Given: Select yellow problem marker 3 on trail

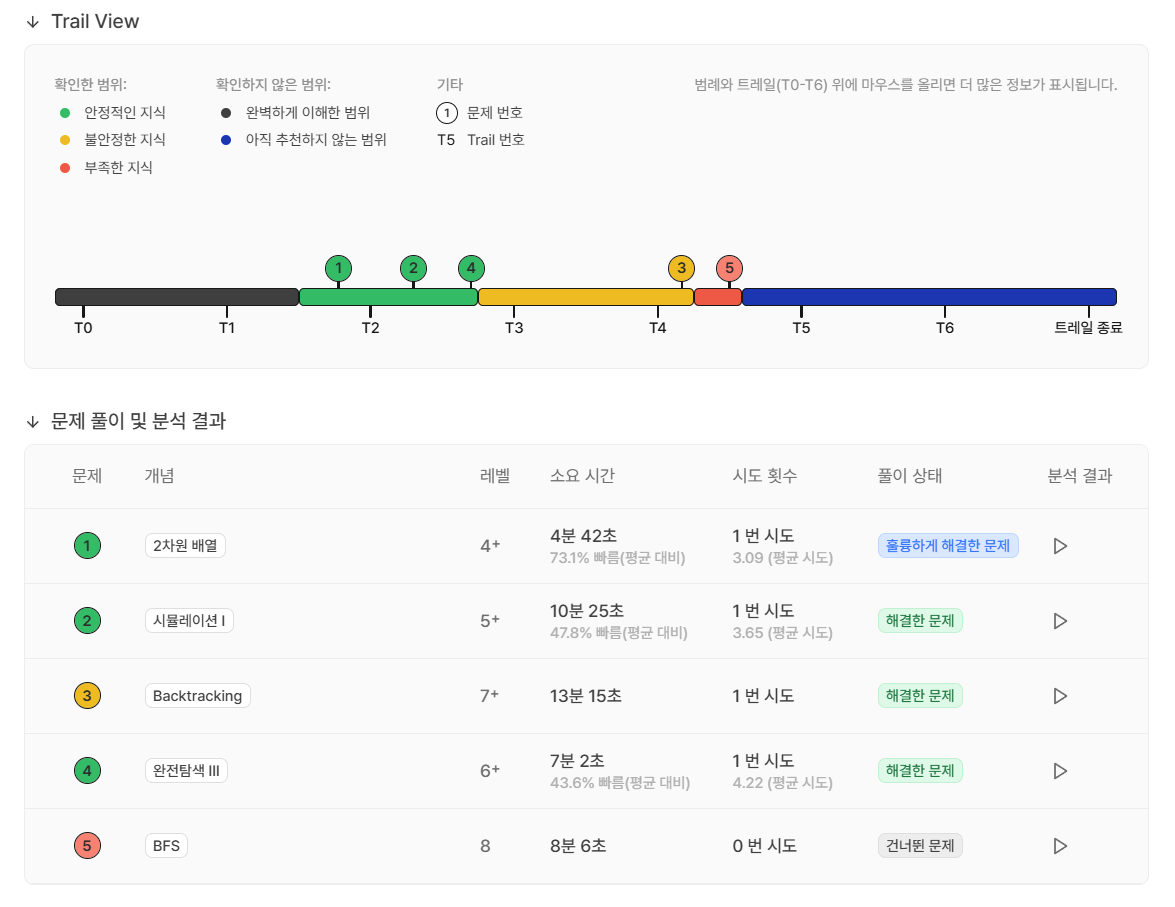Looking at the screenshot, I should tap(681, 268).
